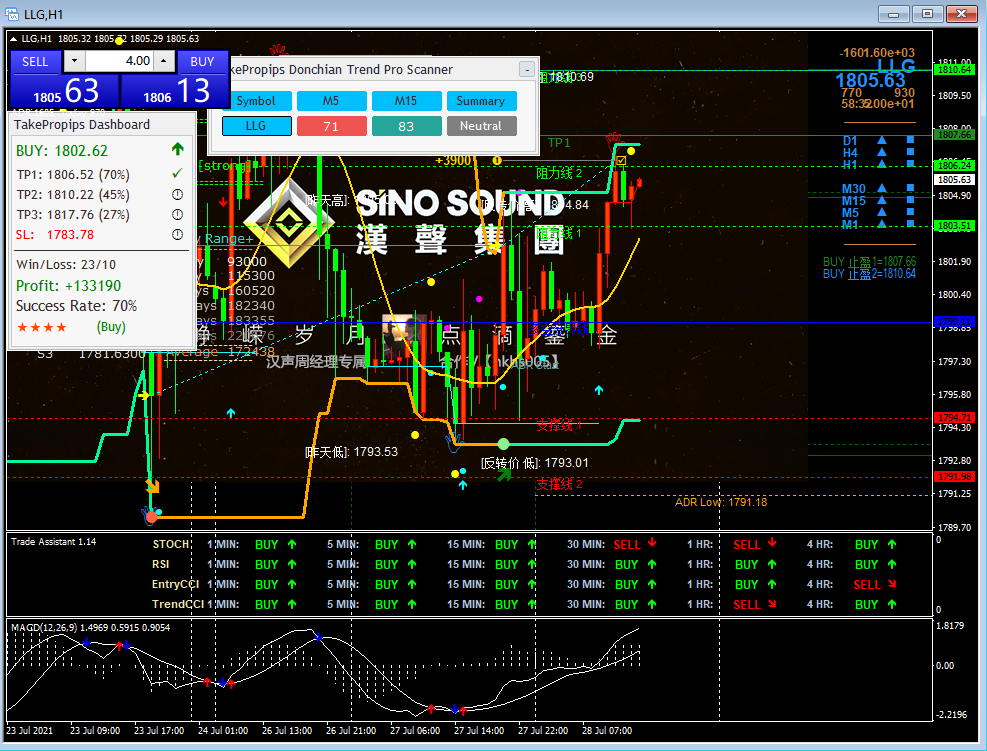Click the M5 column header in the scanner
This screenshot has height=751, width=987.
tap(331, 101)
